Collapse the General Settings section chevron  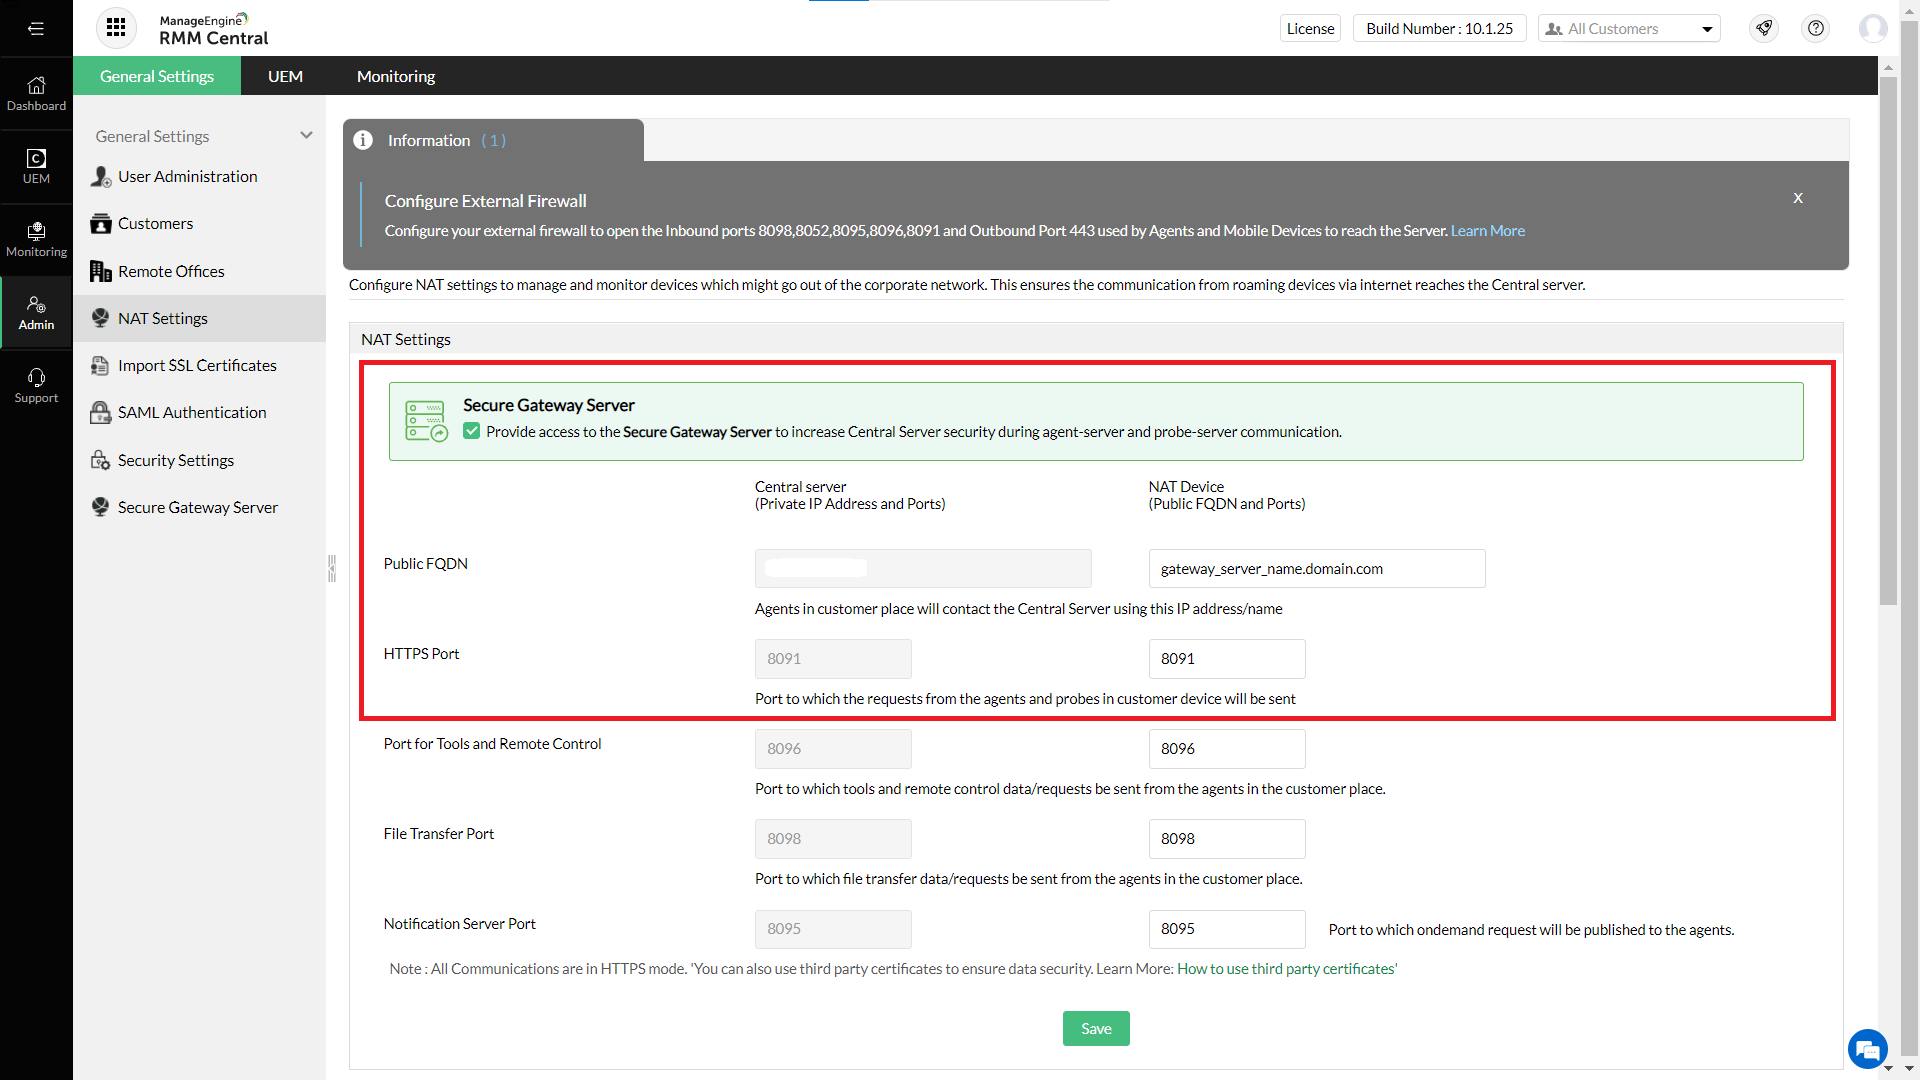(306, 135)
